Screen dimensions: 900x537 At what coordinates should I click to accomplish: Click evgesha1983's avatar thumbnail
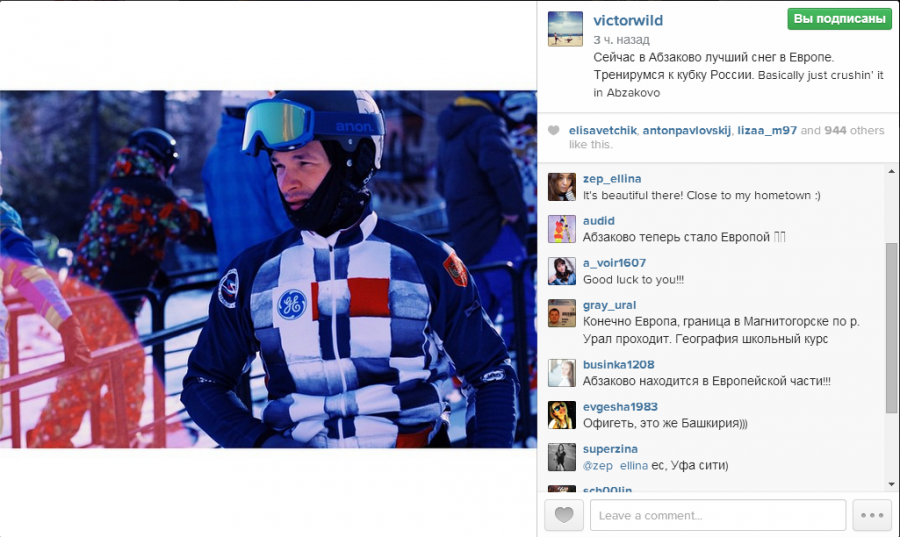pyautogui.click(x=562, y=415)
